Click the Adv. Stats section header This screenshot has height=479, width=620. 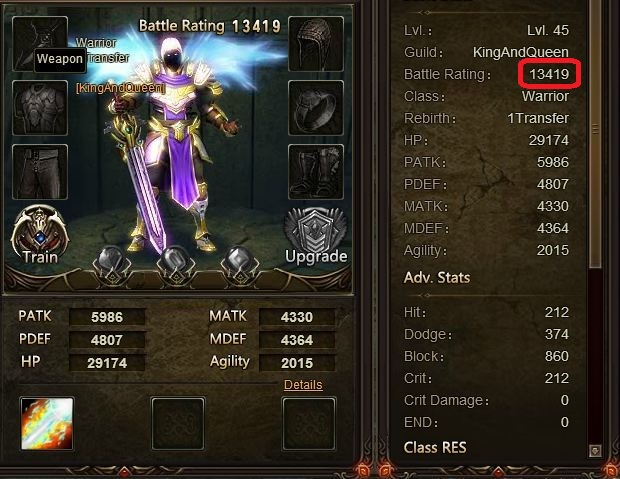pos(437,277)
